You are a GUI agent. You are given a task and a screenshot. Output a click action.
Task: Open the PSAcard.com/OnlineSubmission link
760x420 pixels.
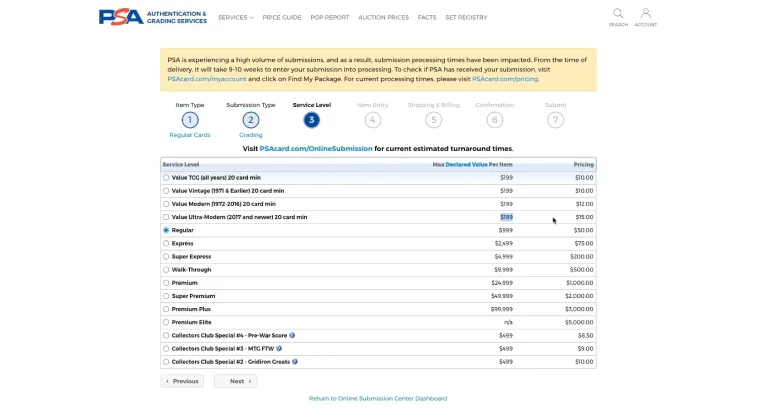(315, 148)
